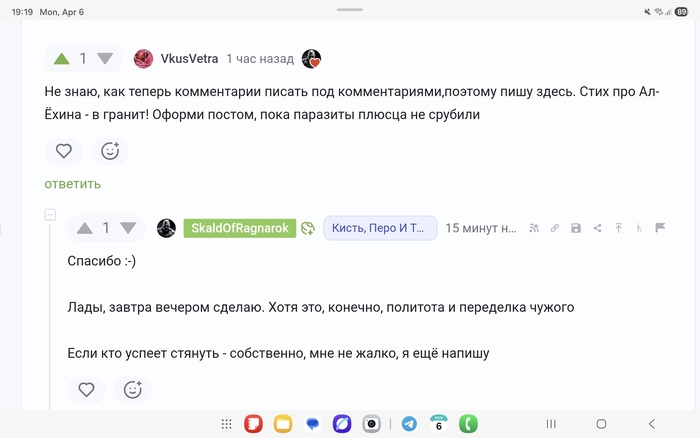Launch the yellow My Files app

coord(283,424)
